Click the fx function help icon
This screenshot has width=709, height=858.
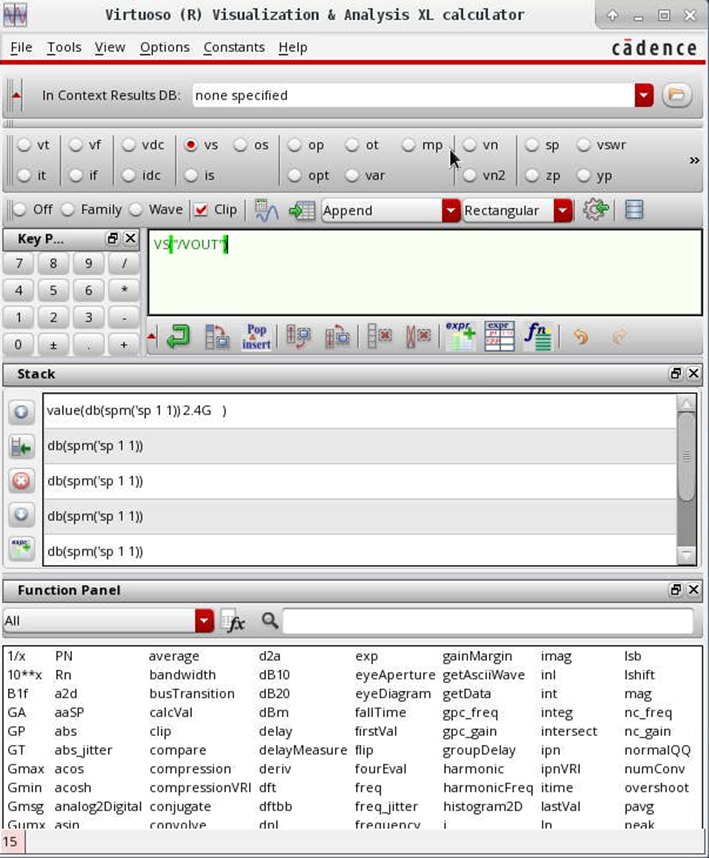(233, 621)
